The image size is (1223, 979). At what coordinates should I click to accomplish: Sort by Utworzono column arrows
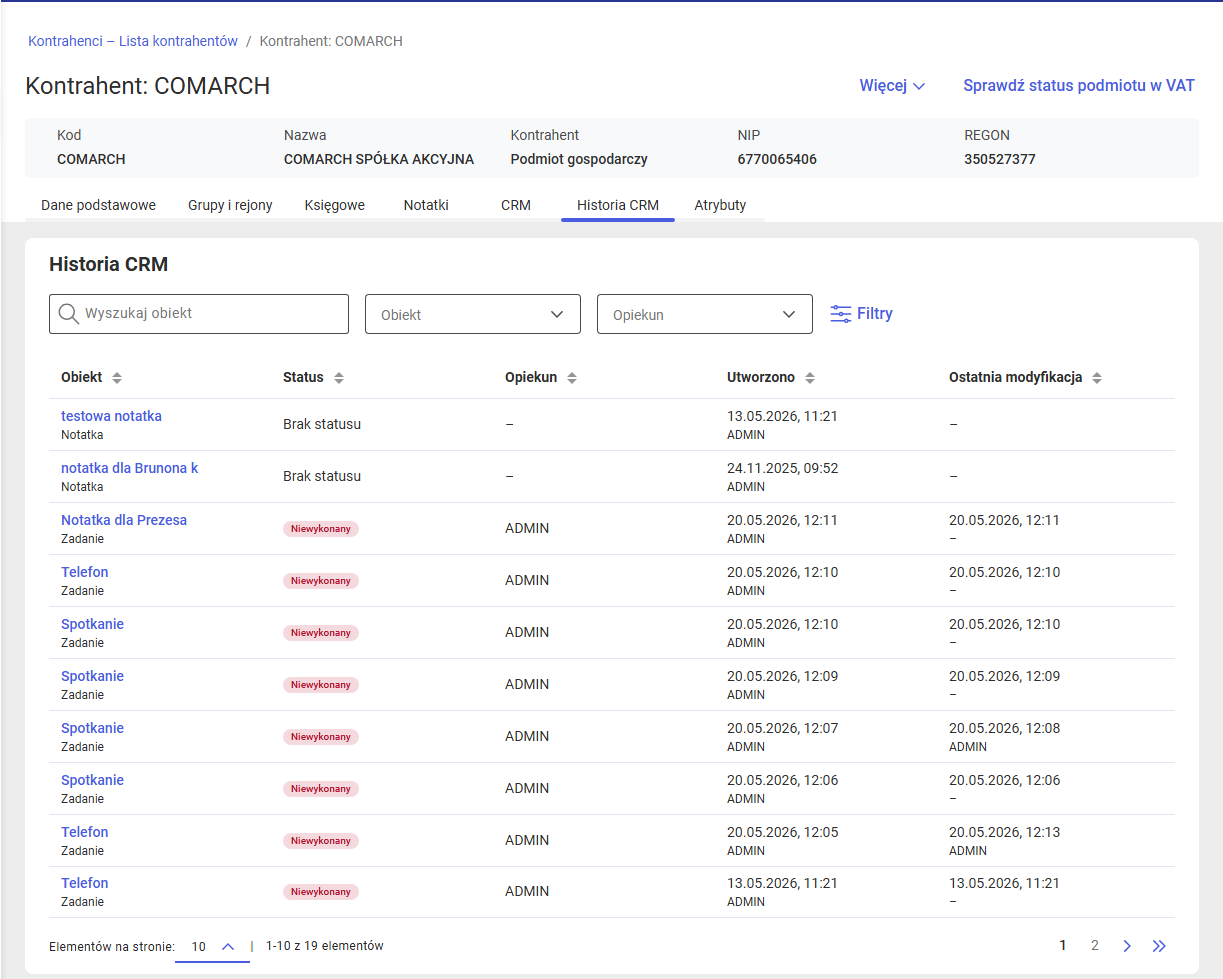(x=810, y=378)
